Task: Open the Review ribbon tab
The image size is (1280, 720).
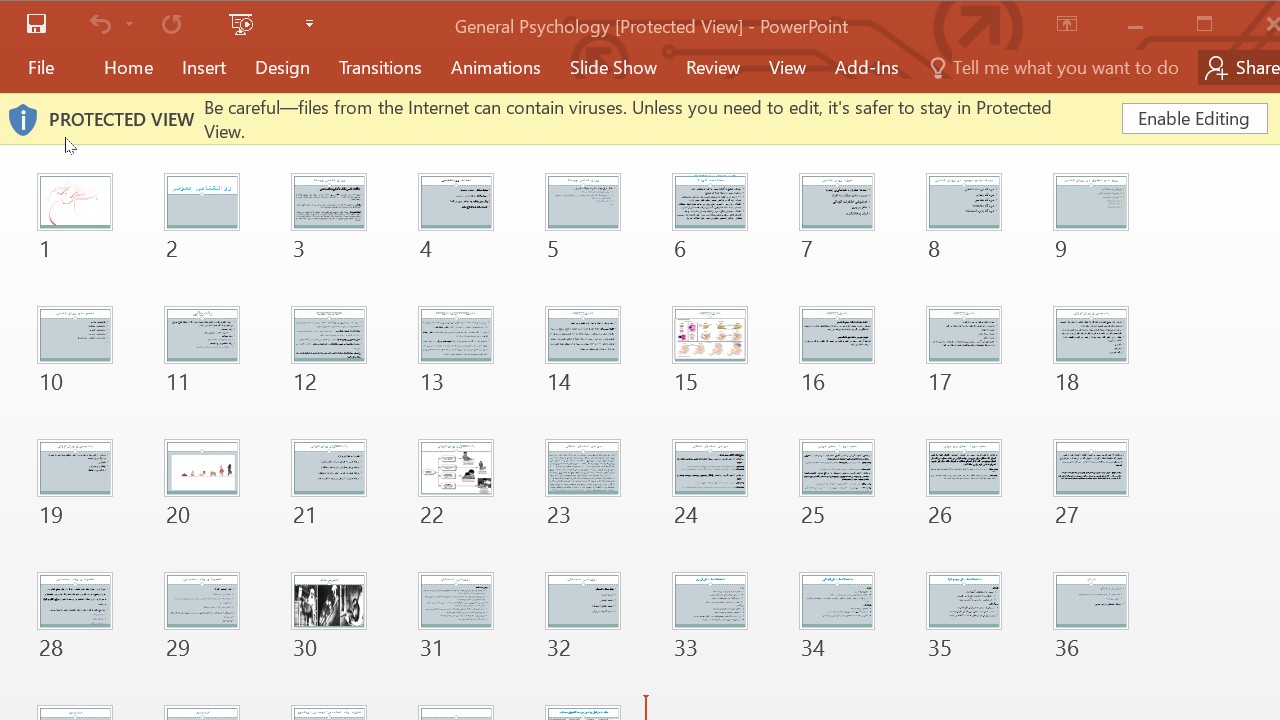Action: (x=713, y=68)
